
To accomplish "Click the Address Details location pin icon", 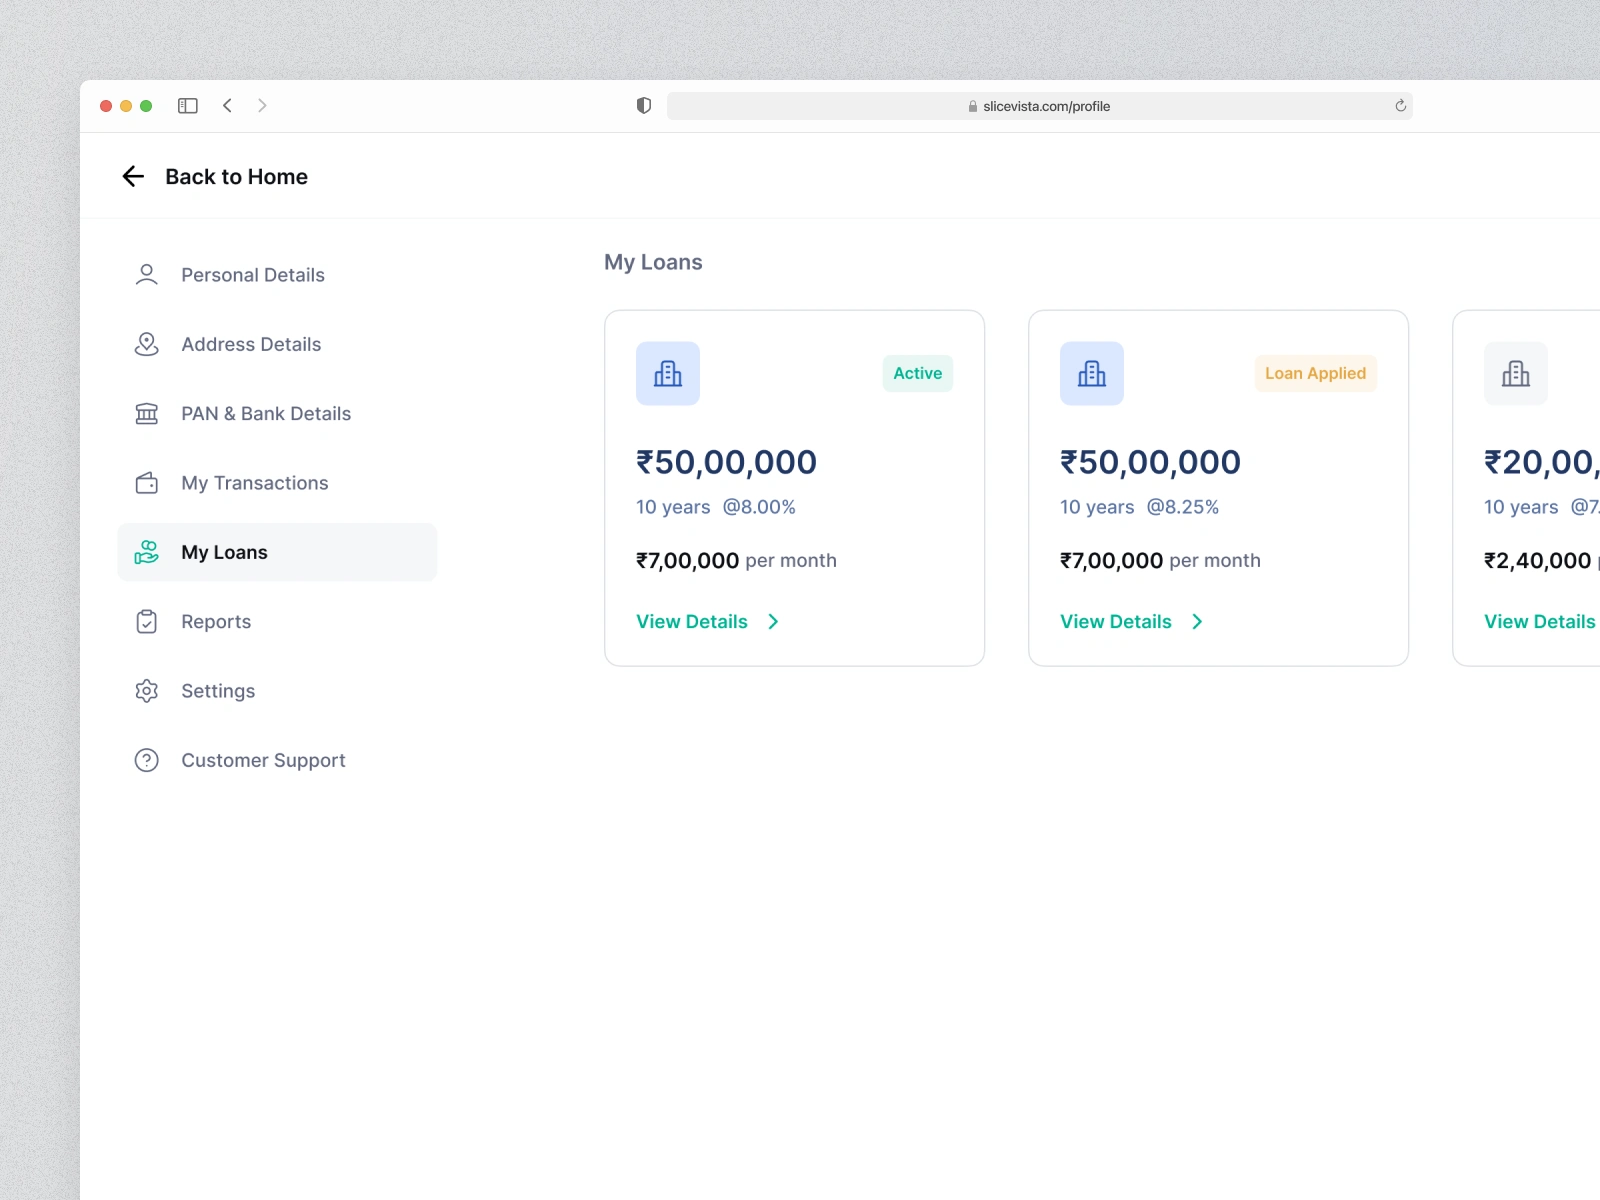I will pyautogui.click(x=147, y=344).
